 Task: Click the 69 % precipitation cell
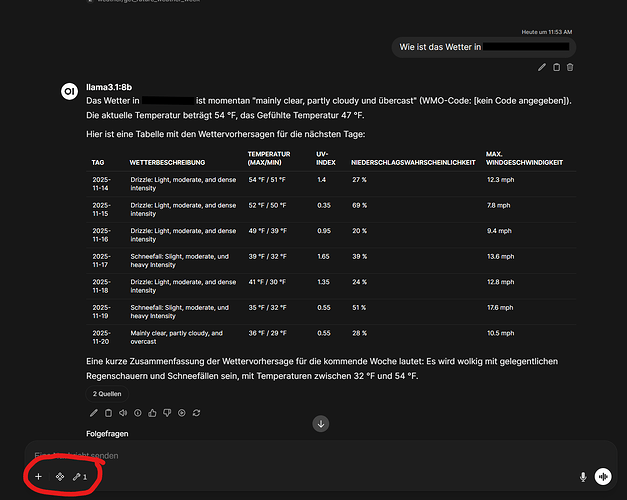point(359,205)
